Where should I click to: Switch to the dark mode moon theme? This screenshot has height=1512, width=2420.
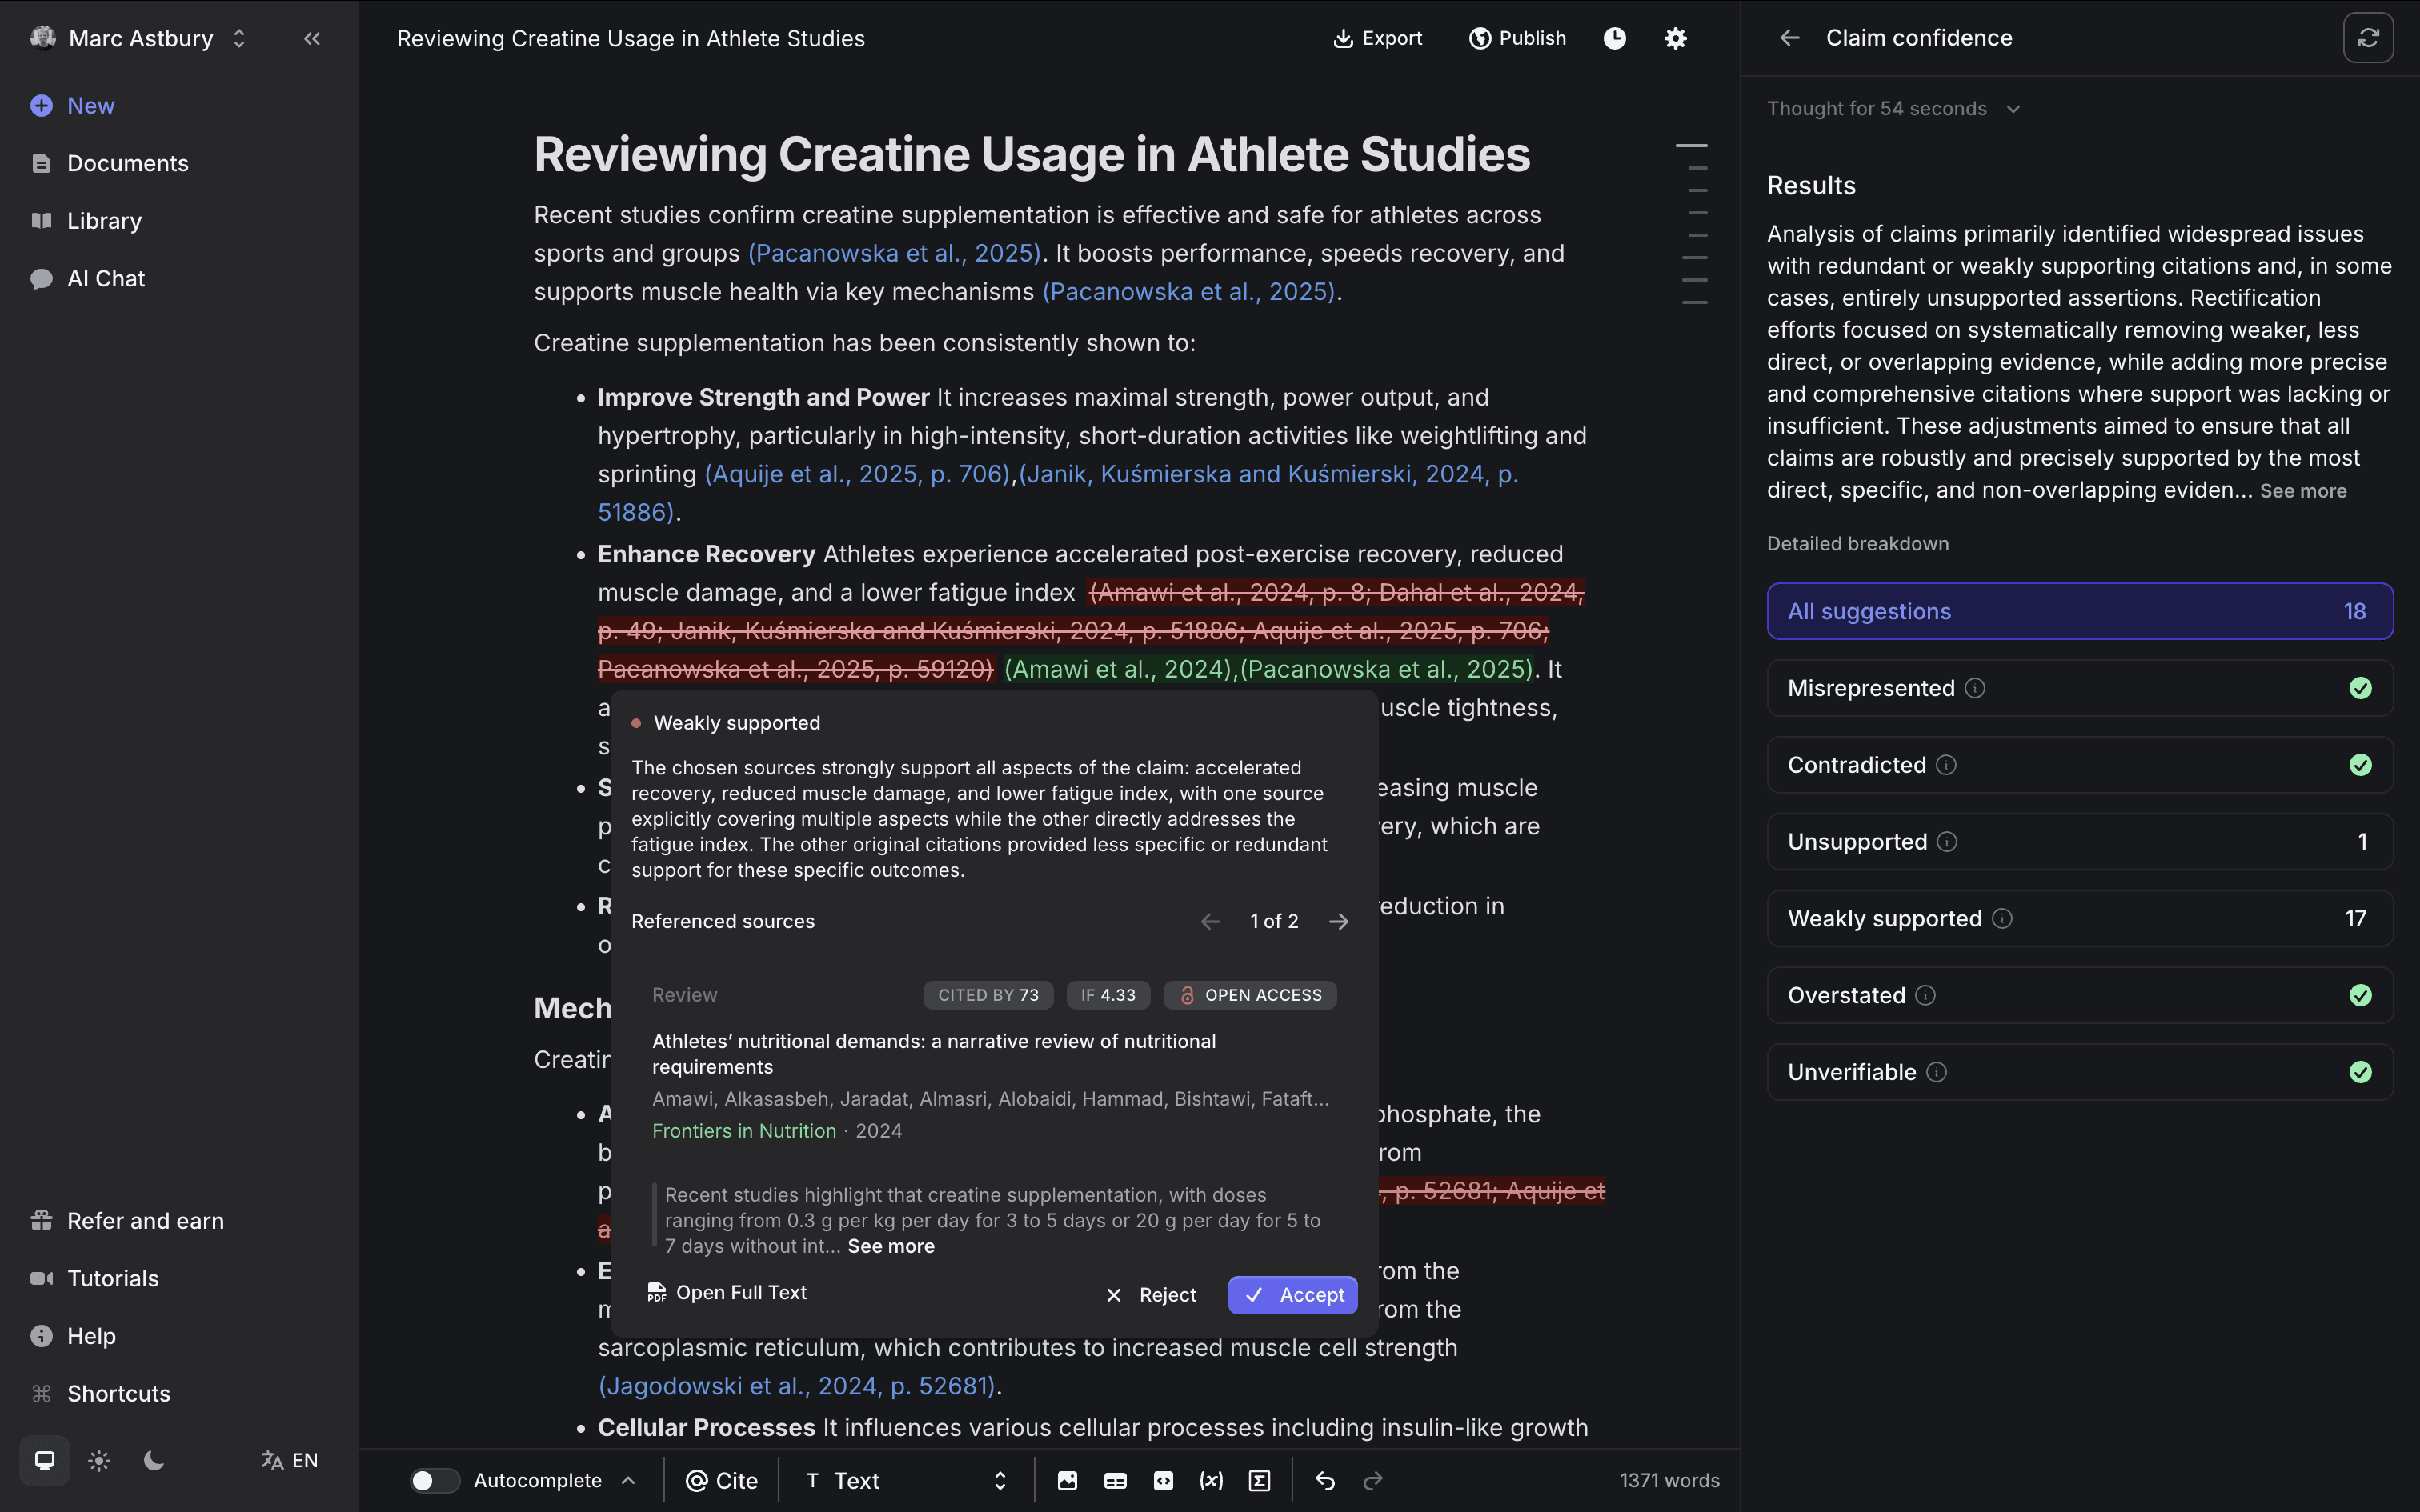(154, 1460)
